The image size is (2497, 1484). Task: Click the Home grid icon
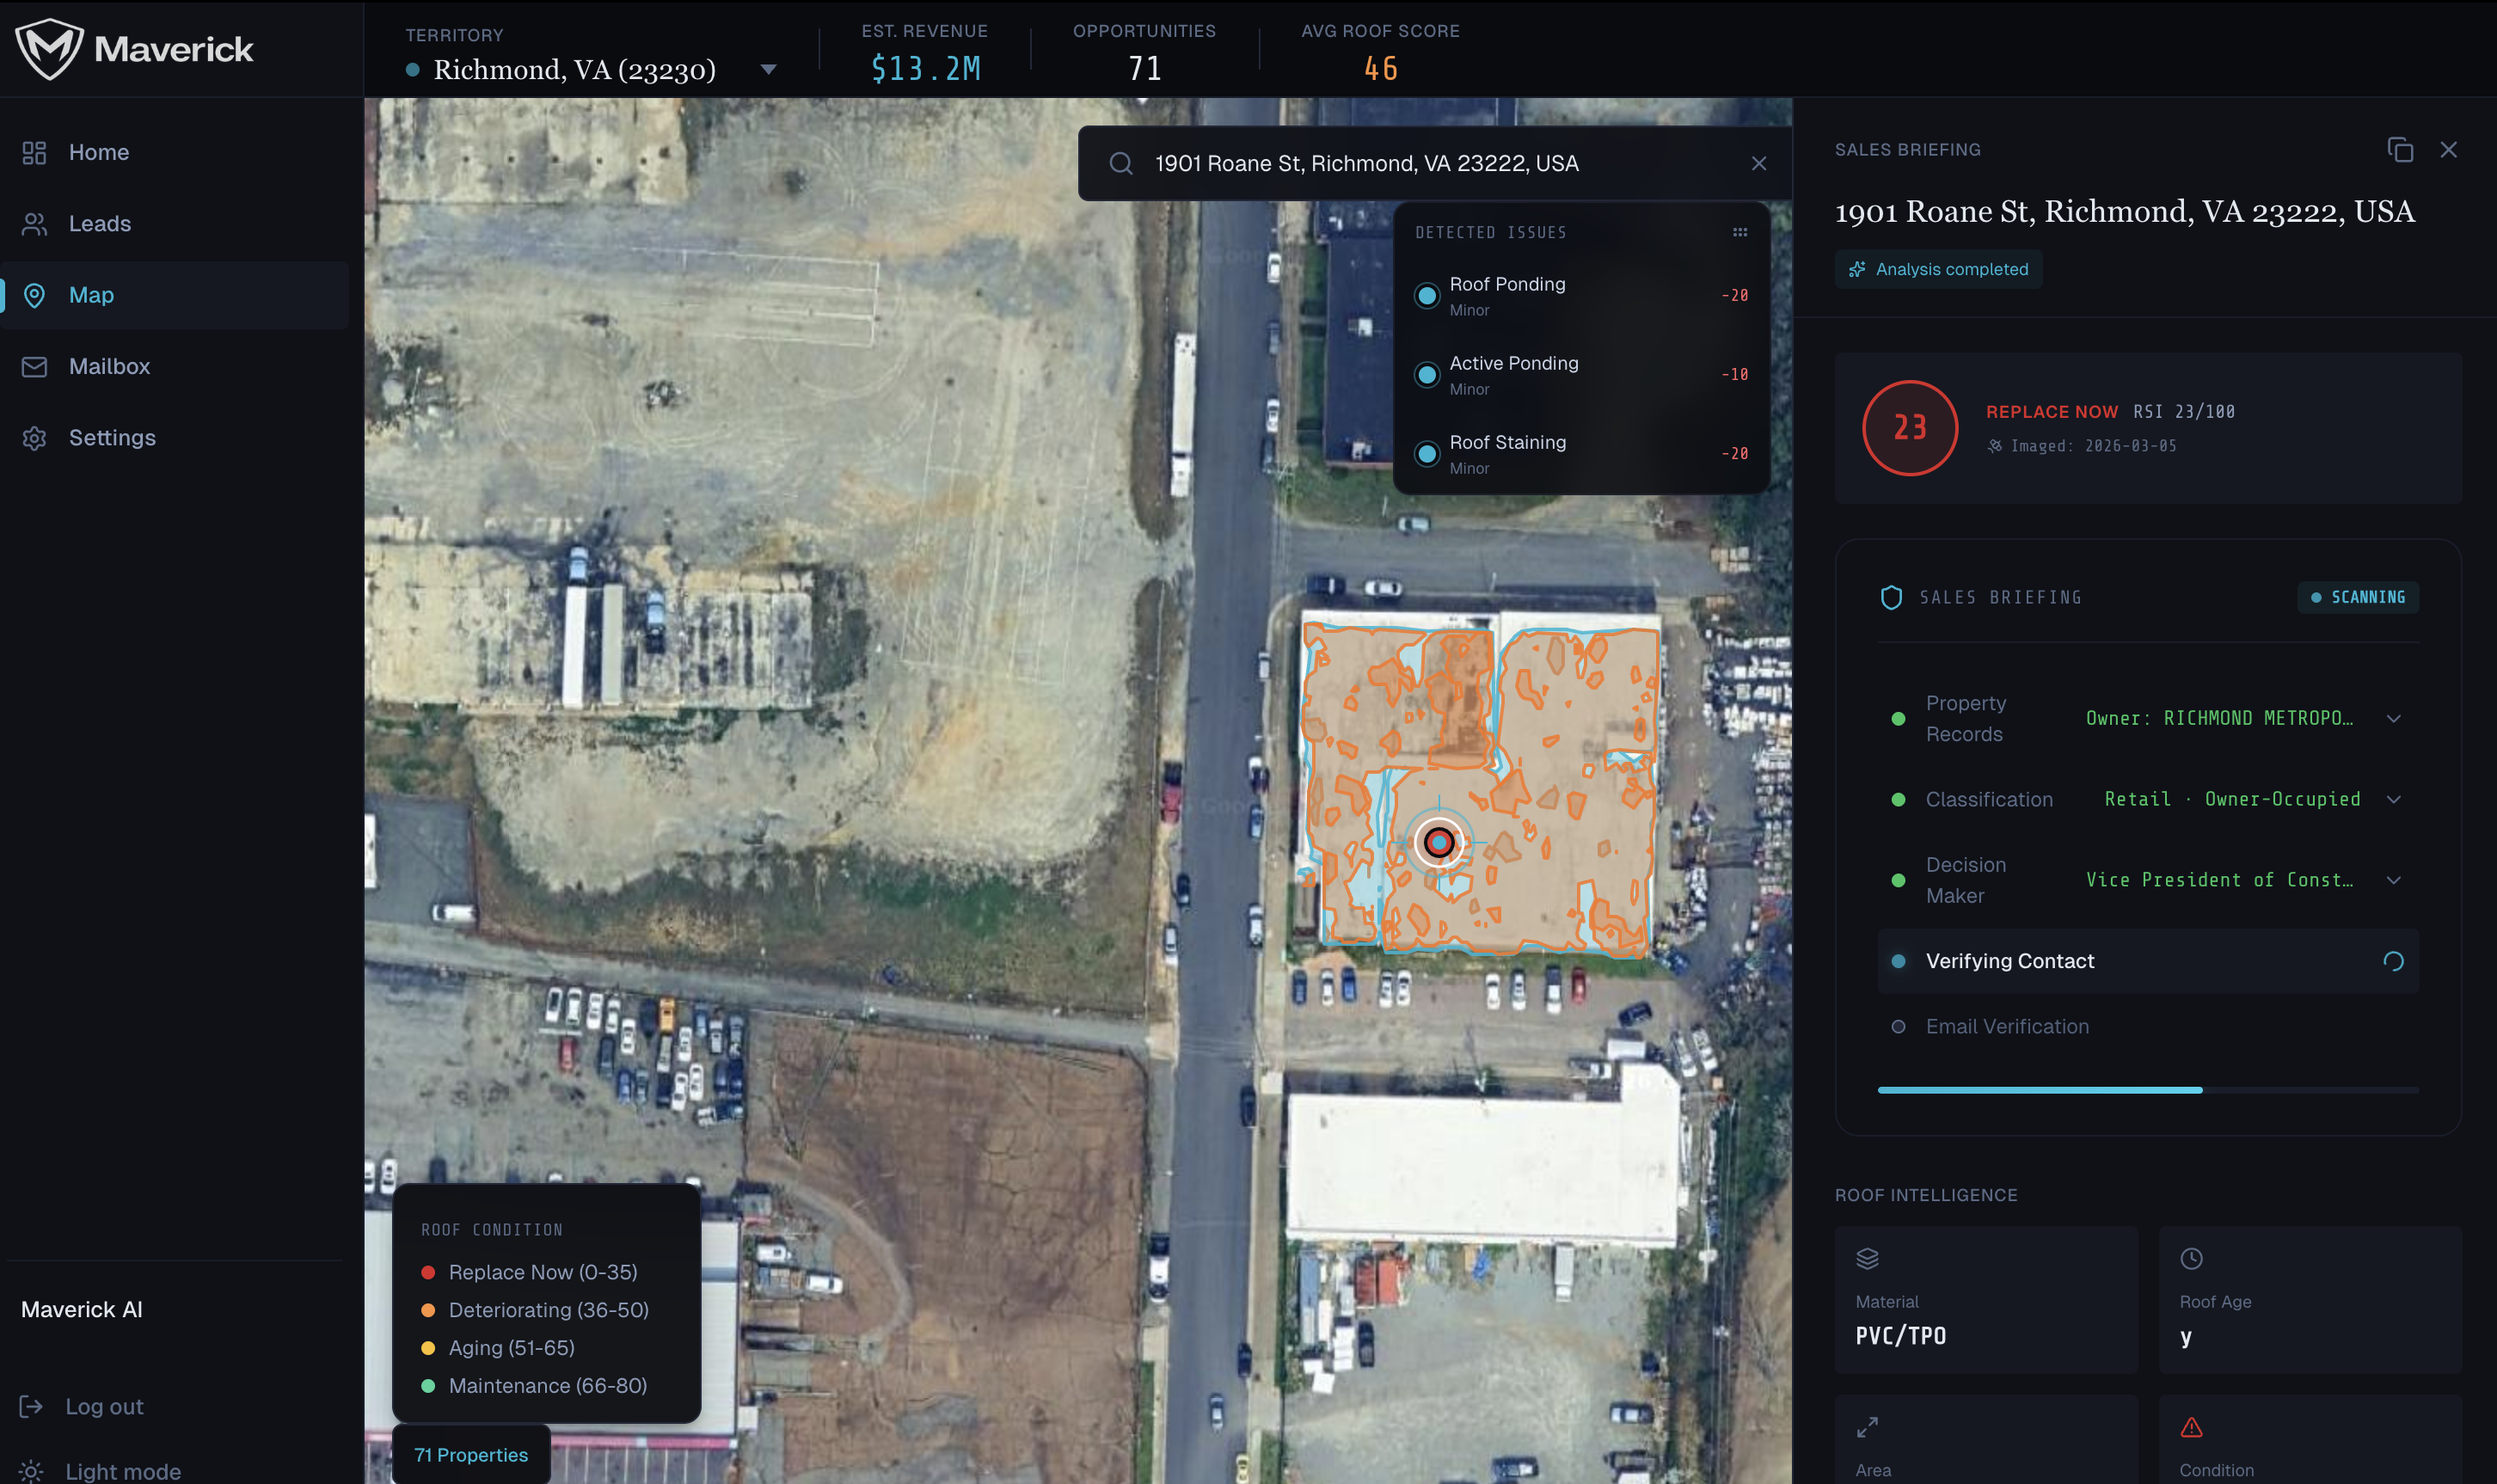coord(34,152)
